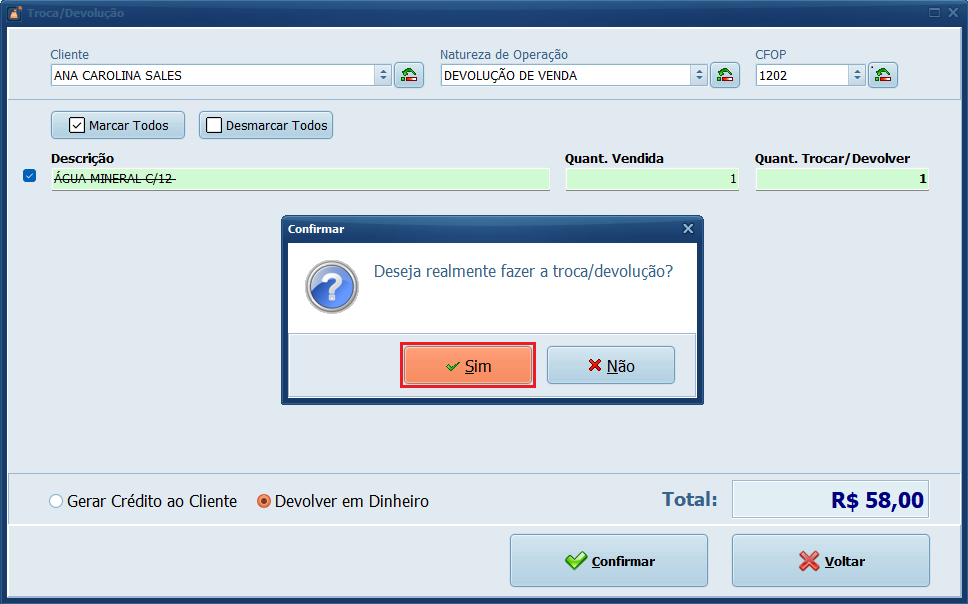Close the Troca/Devolução window
Image resolution: width=968 pixels, height=604 pixels.
pyautogui.click(x=953, y=13)
